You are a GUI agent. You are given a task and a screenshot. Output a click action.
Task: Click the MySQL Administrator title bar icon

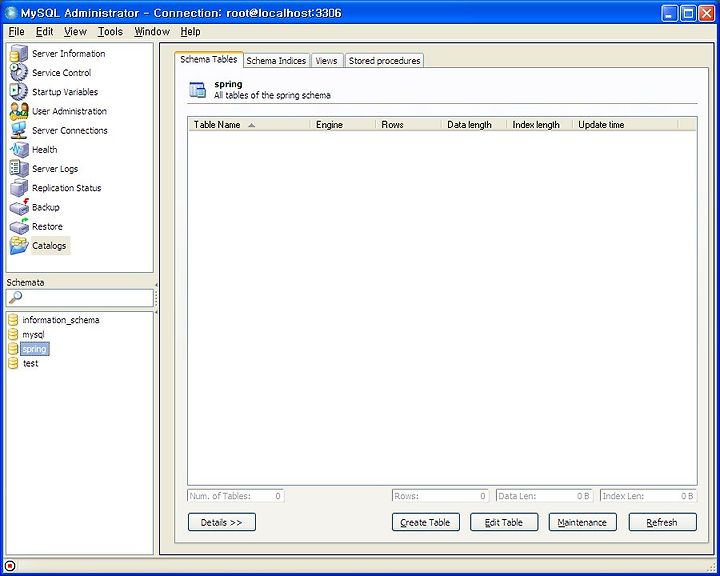11,13
